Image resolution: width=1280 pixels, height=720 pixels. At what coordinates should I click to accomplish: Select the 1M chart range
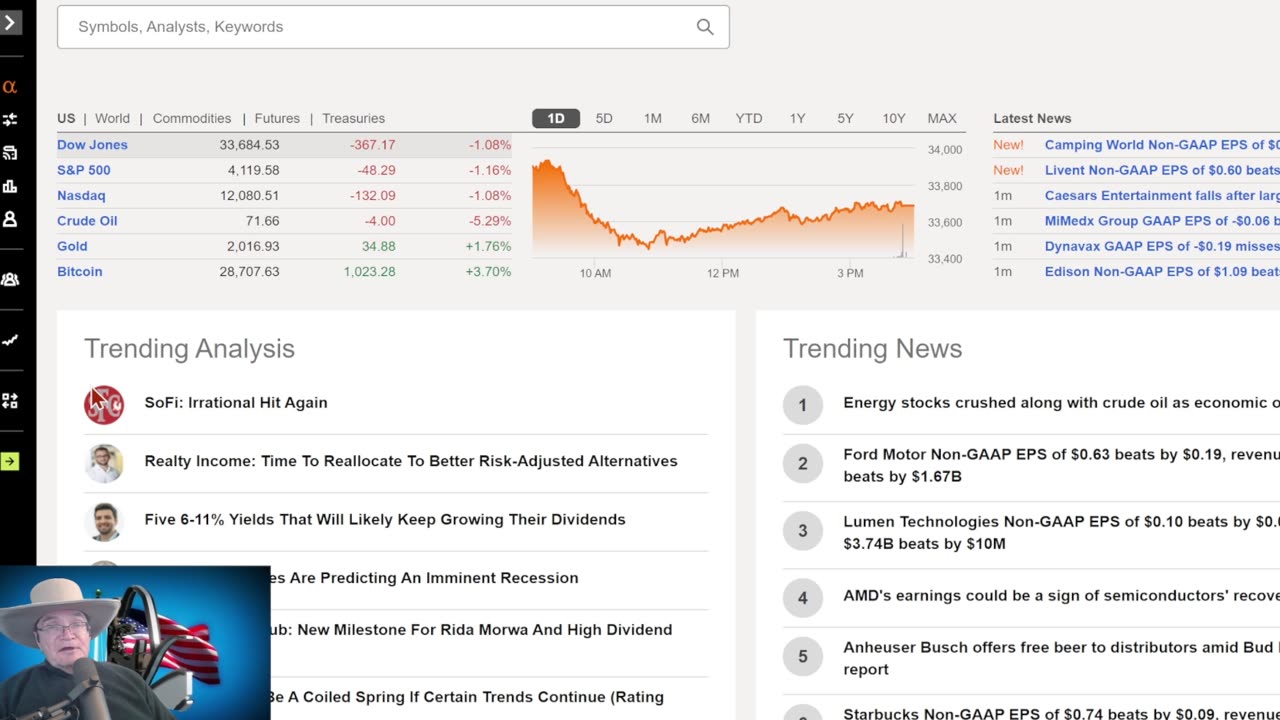pyautogui.click(x=652, y=118)
